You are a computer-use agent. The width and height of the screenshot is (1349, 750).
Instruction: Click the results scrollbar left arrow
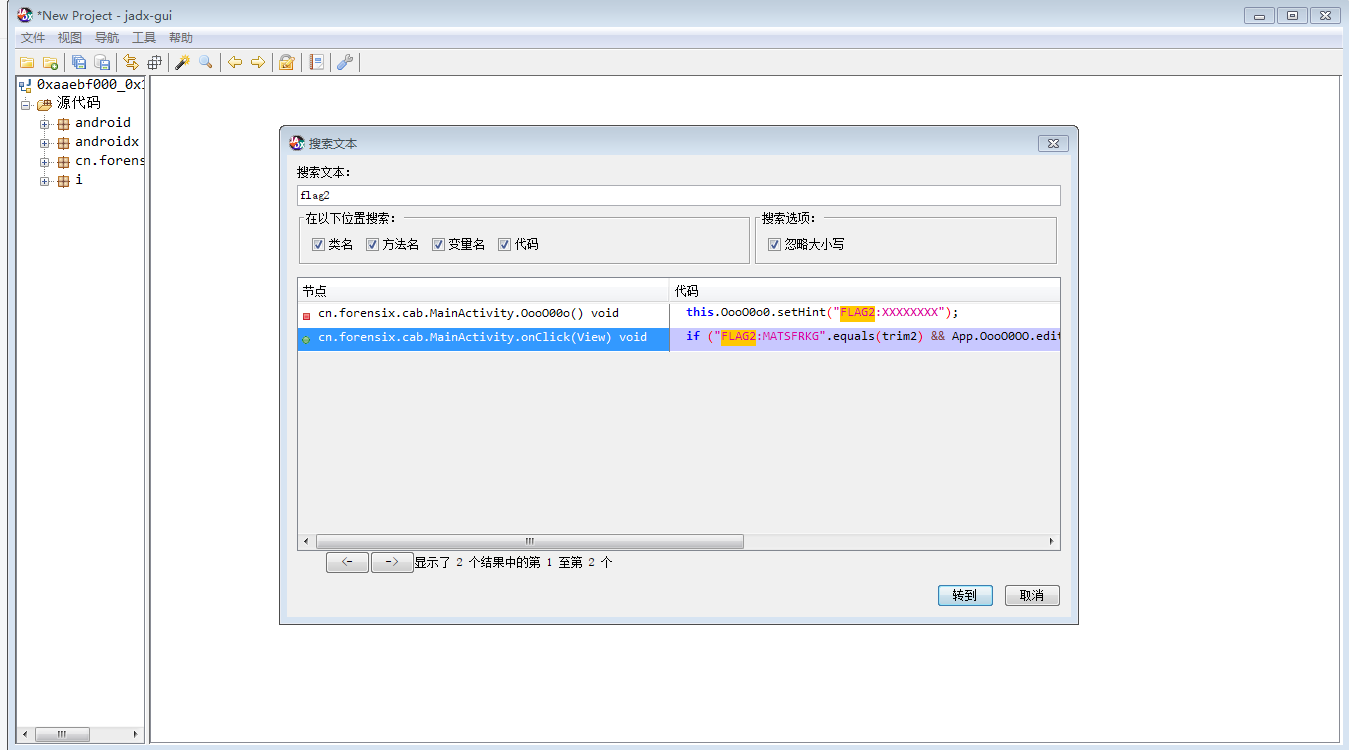pos(306,541)
